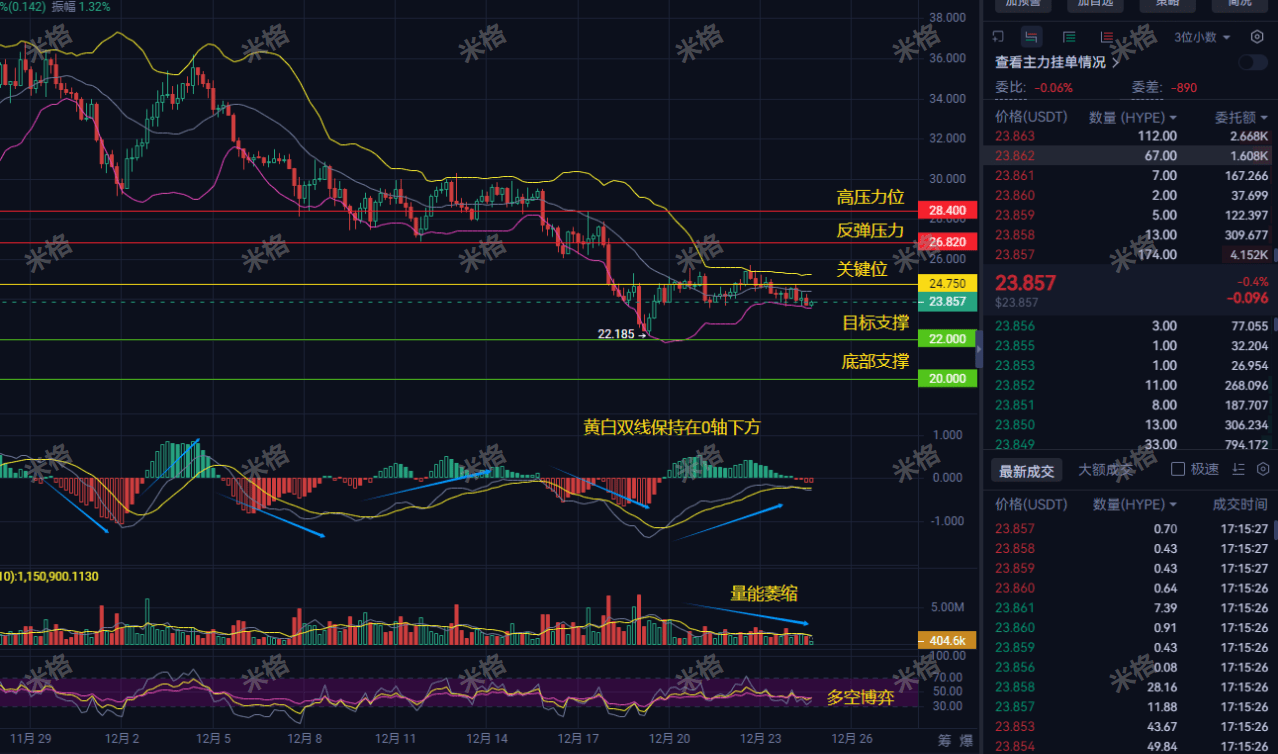Select the combined buy/sell order book view icon

tap(1031, 37)
